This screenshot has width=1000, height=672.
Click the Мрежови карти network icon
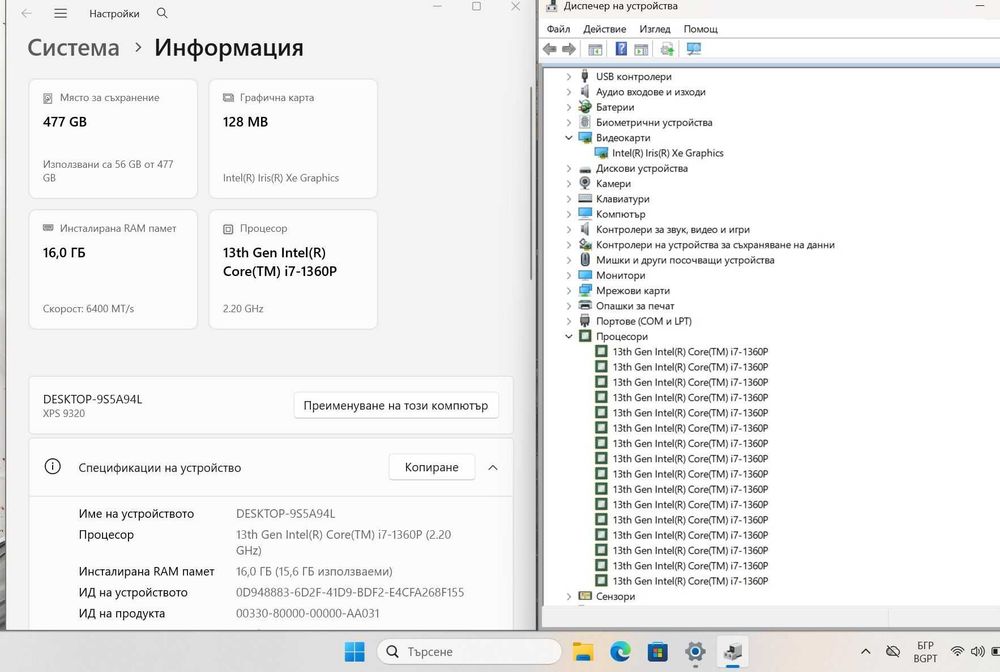tap(585, 291)
